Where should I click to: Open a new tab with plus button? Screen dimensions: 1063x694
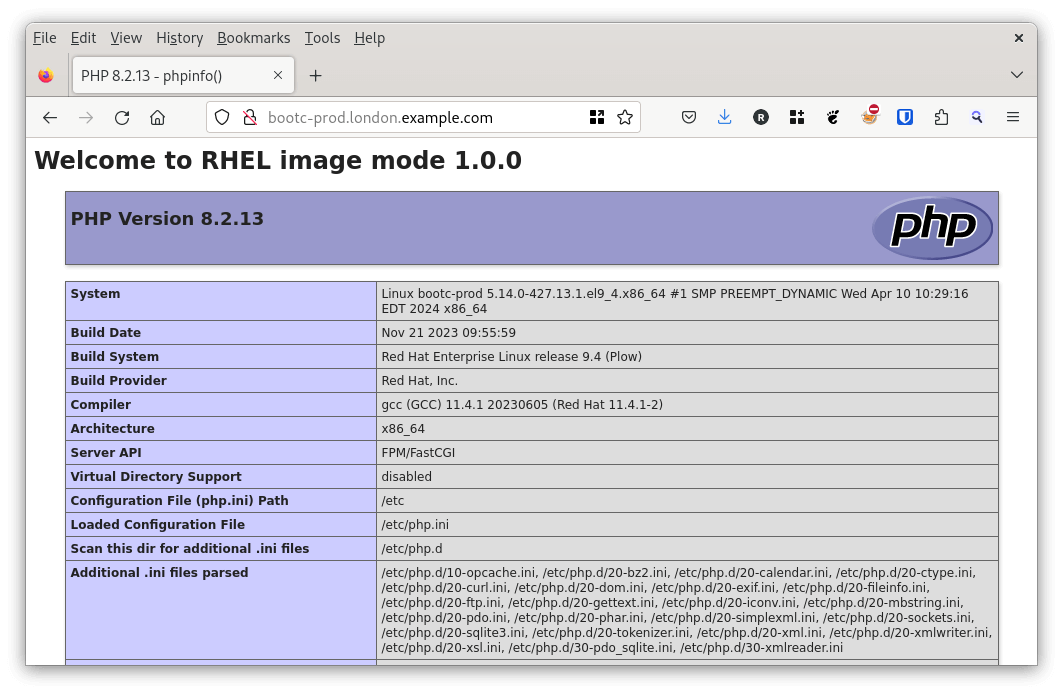click(315, 76)
